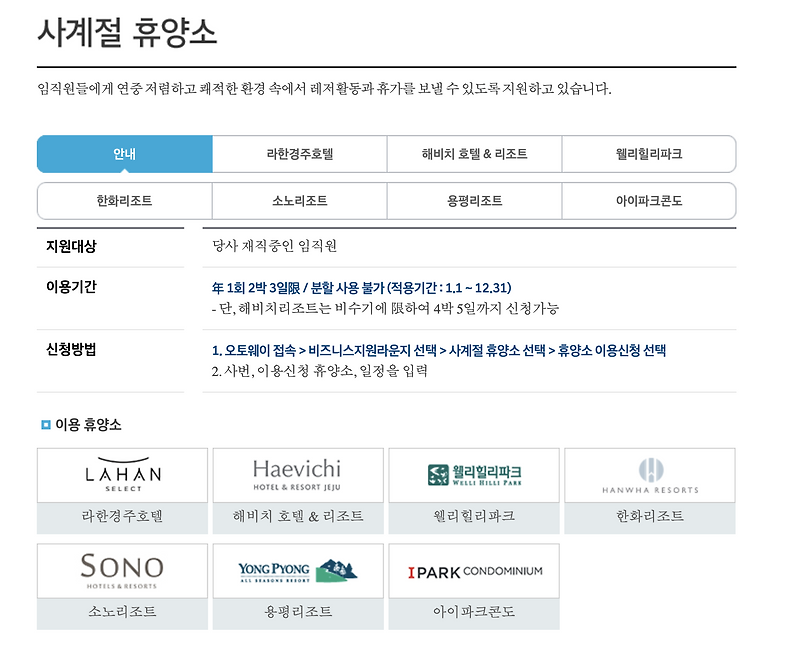The image size is (800, 651).
Task: Click the 지원대상 row label
Action: point(71,246)
